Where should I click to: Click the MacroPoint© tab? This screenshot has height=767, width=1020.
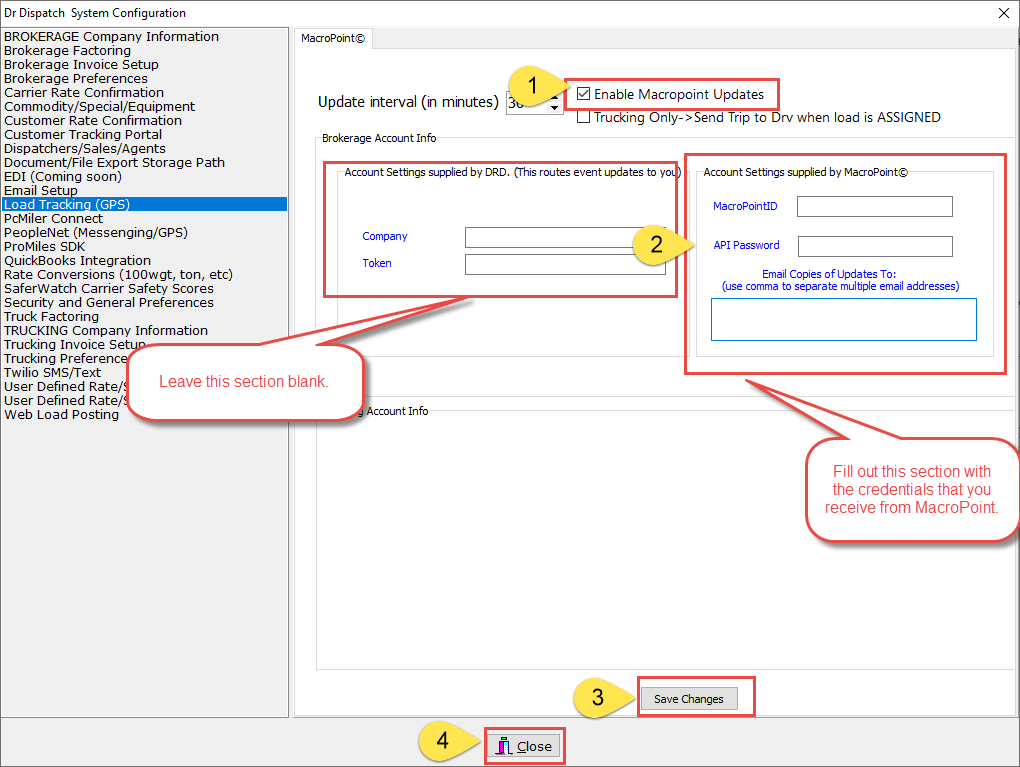333,38
